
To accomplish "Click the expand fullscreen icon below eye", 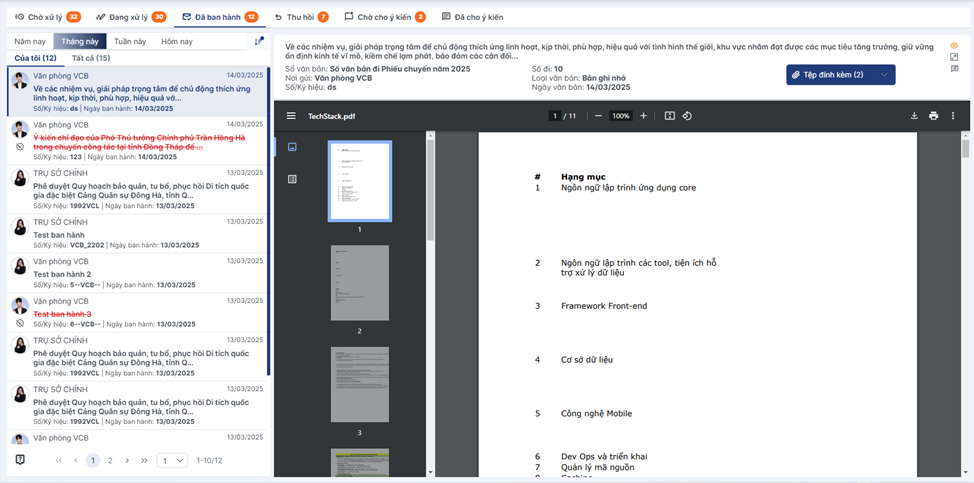I will click(954, 57).
